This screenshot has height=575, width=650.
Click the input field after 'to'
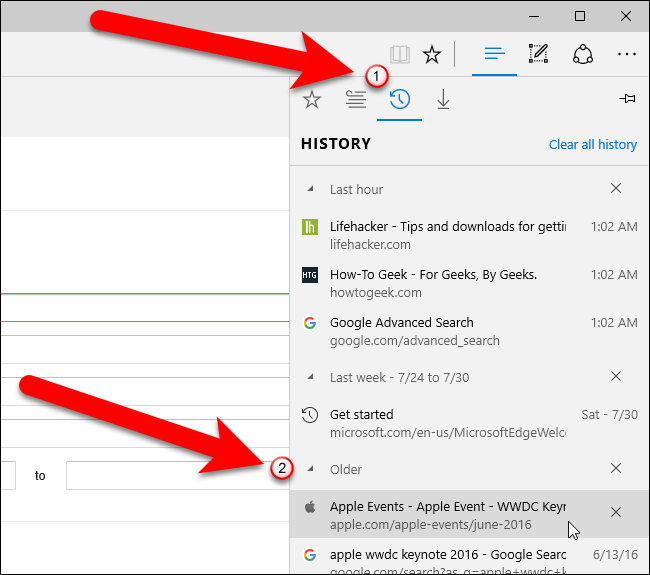[x=177, y=476]
